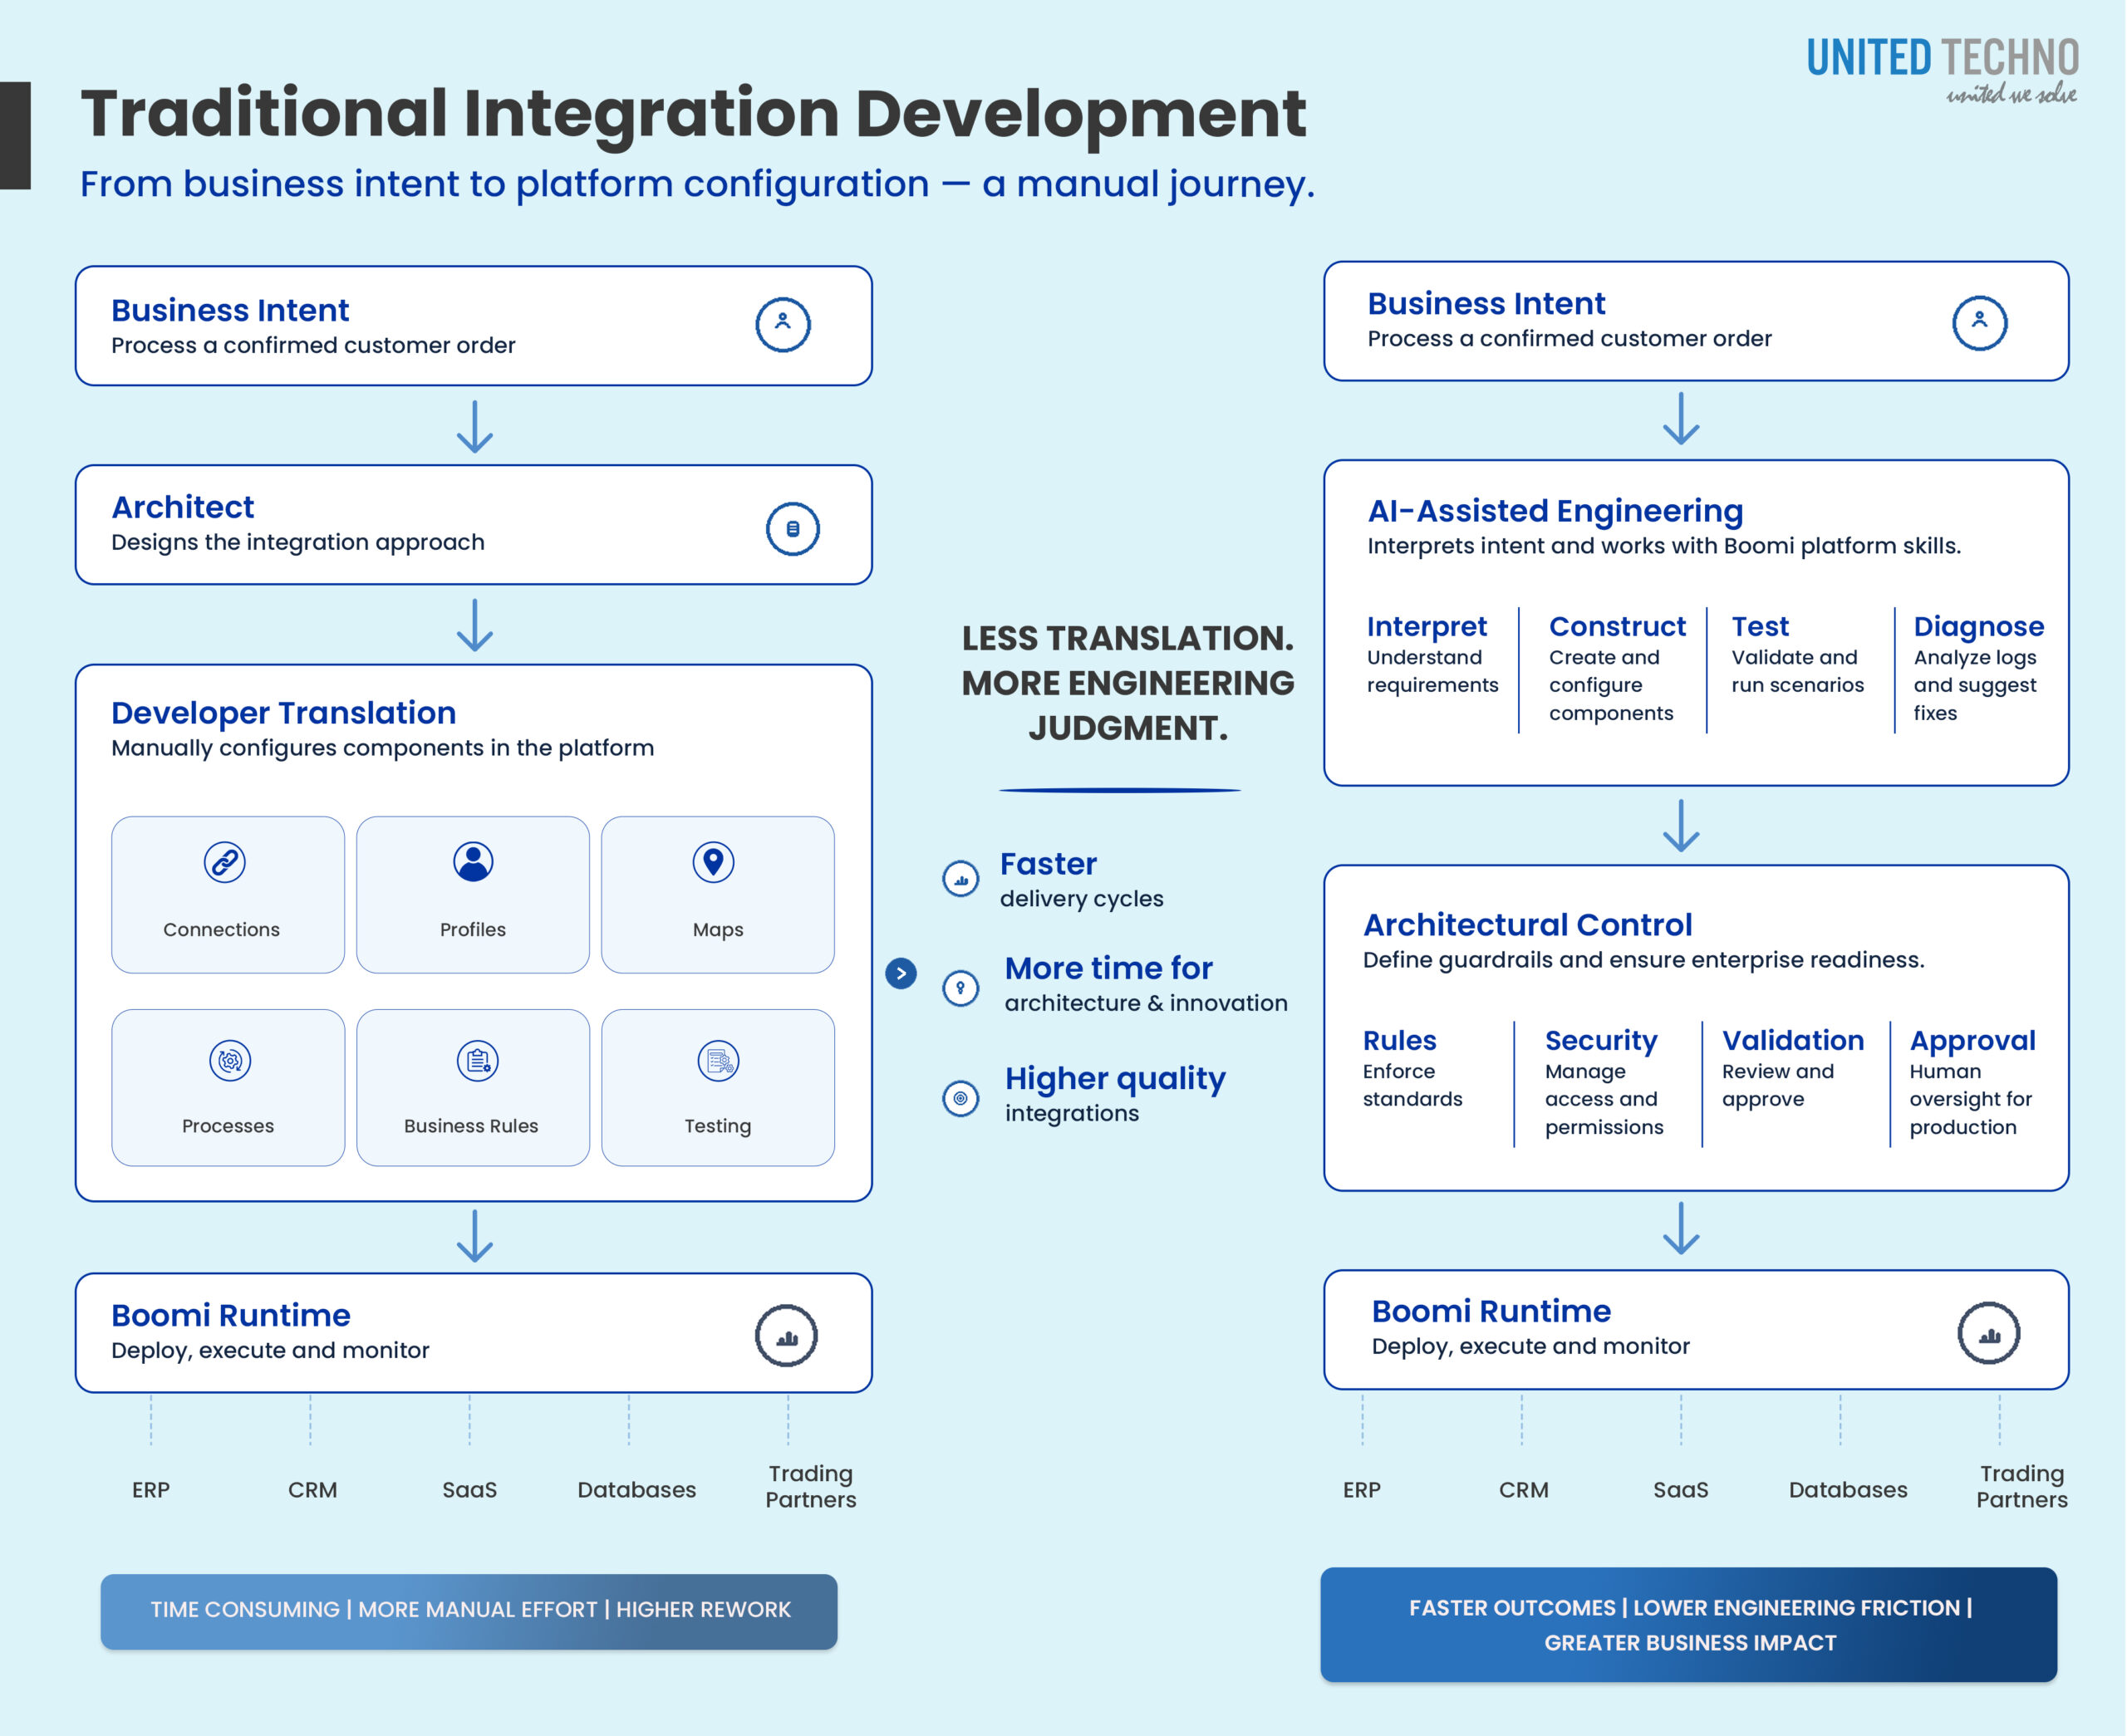
Task: Click the chart icon beside Faster delivery cycles
Action: pos(961,879)
